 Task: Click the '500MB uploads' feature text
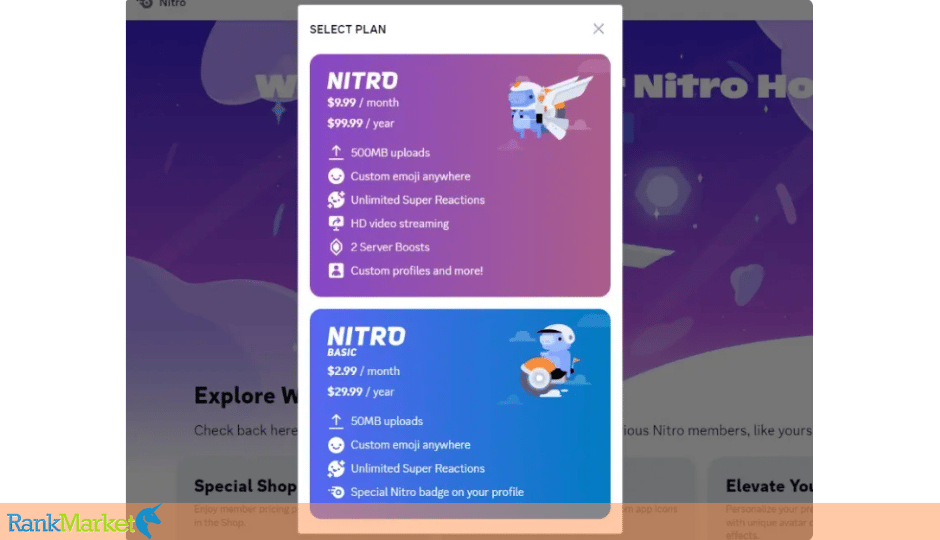point(390,153)
